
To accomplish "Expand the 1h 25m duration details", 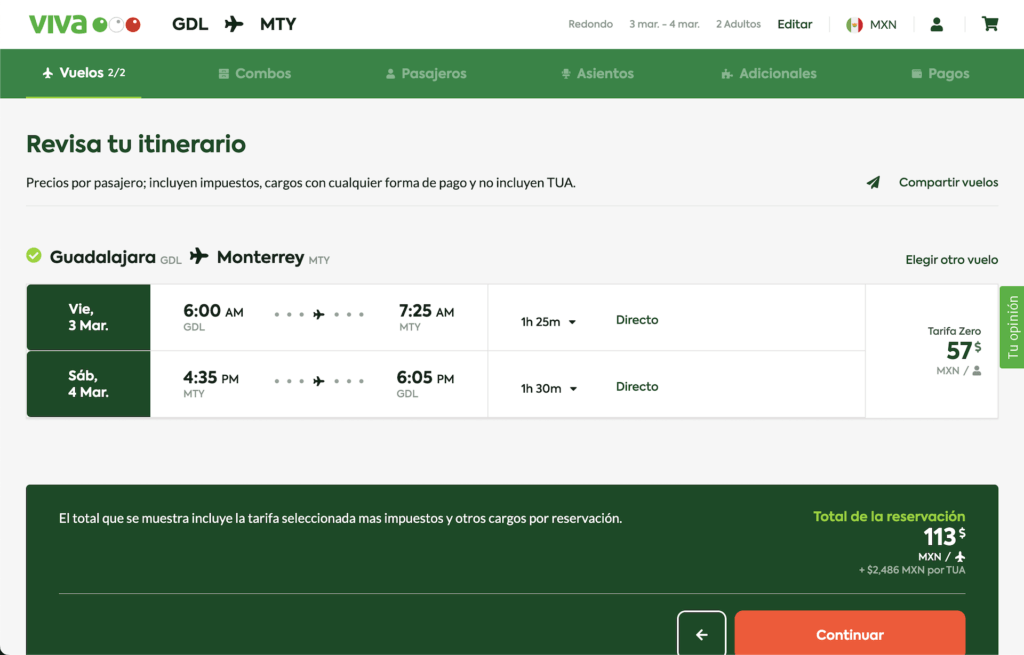I will pyautogui.click(x=548, y=322).
